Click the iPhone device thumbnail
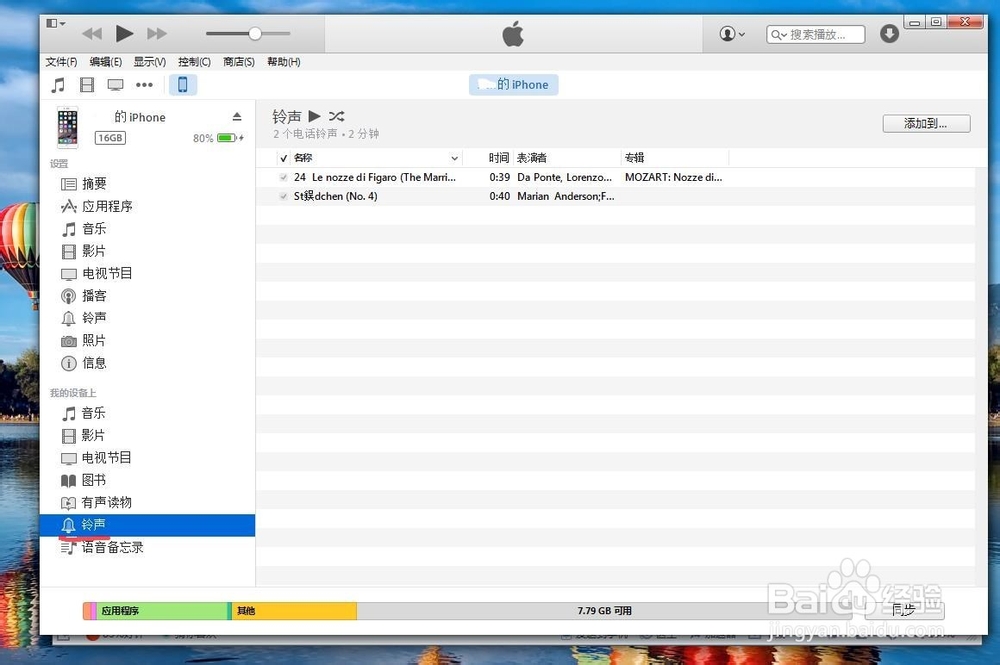This screenshot has height=665, width=1000. point(68,127)
